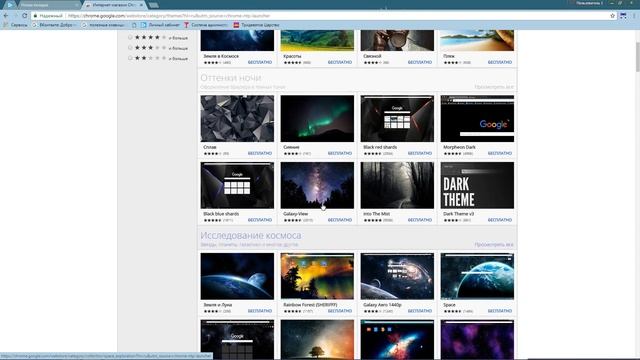Open the Личный кабинет bookmark

pos(160,25)
